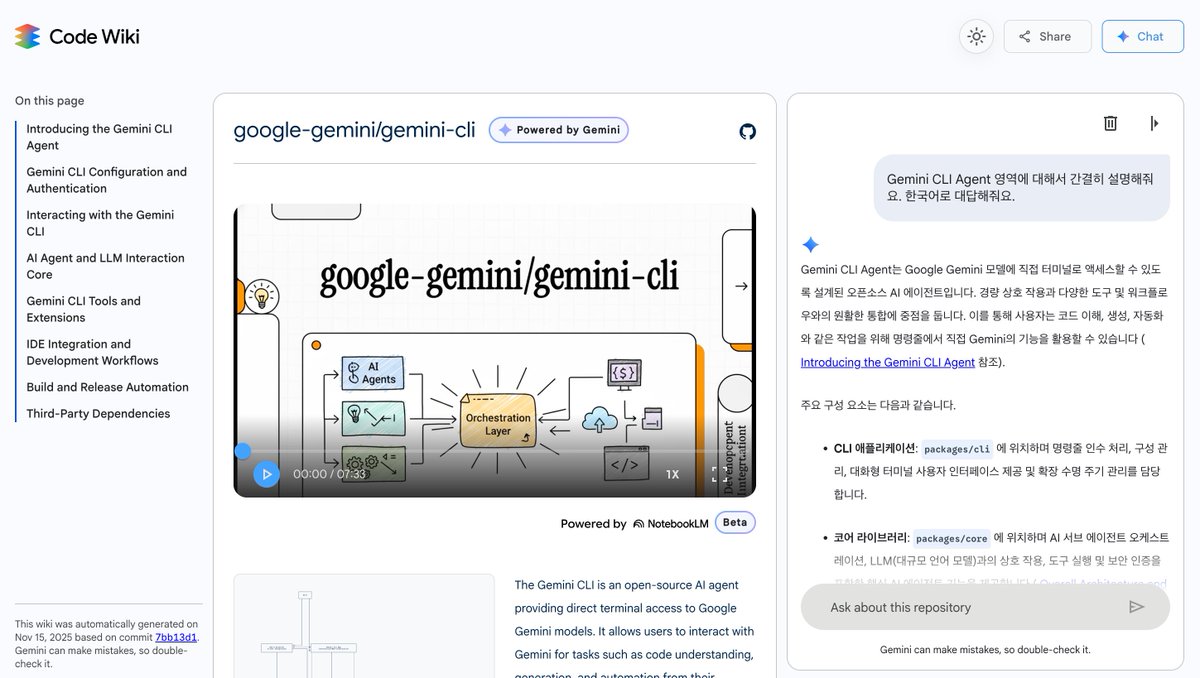Go to IDE Integration and Development Workflows

click(92, 352)
